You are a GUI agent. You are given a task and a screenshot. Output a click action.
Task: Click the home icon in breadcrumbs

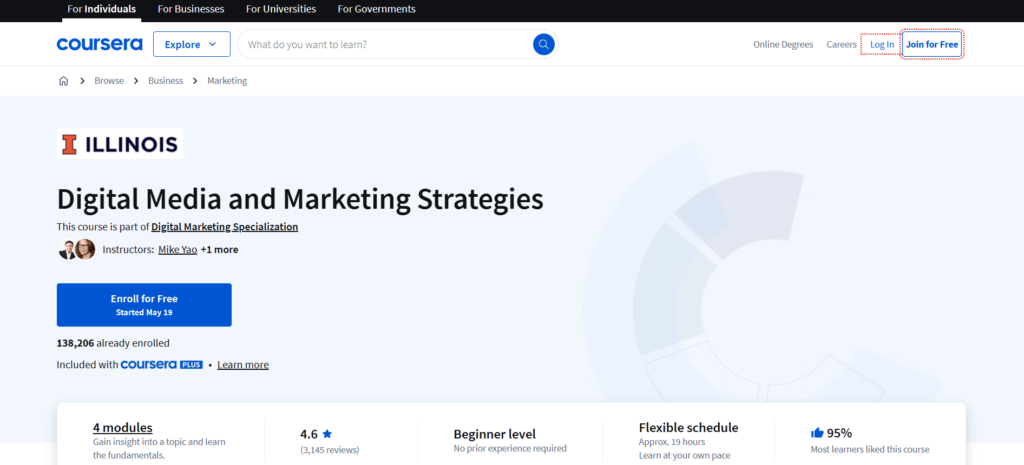[63, 81]
